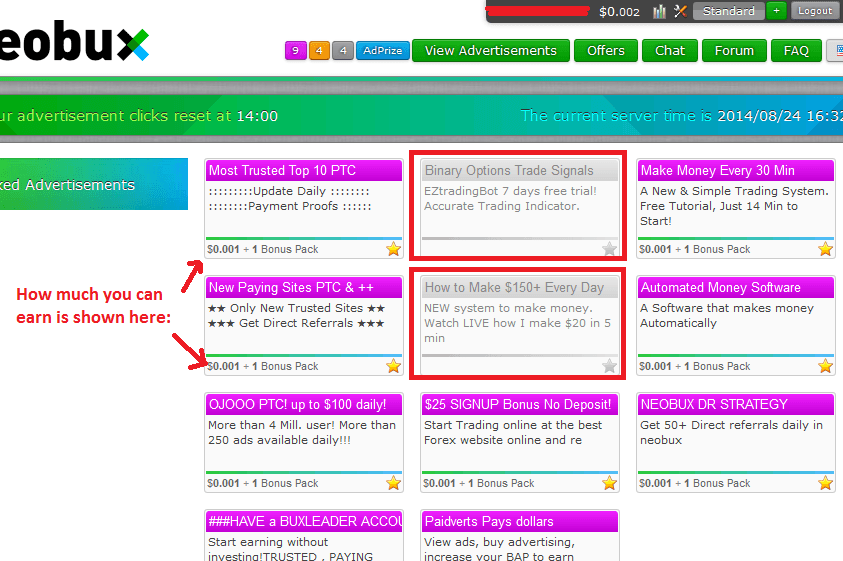Click the pink 9 ad counter badge
The image size is (843, 561).
(x=295, y=51)
